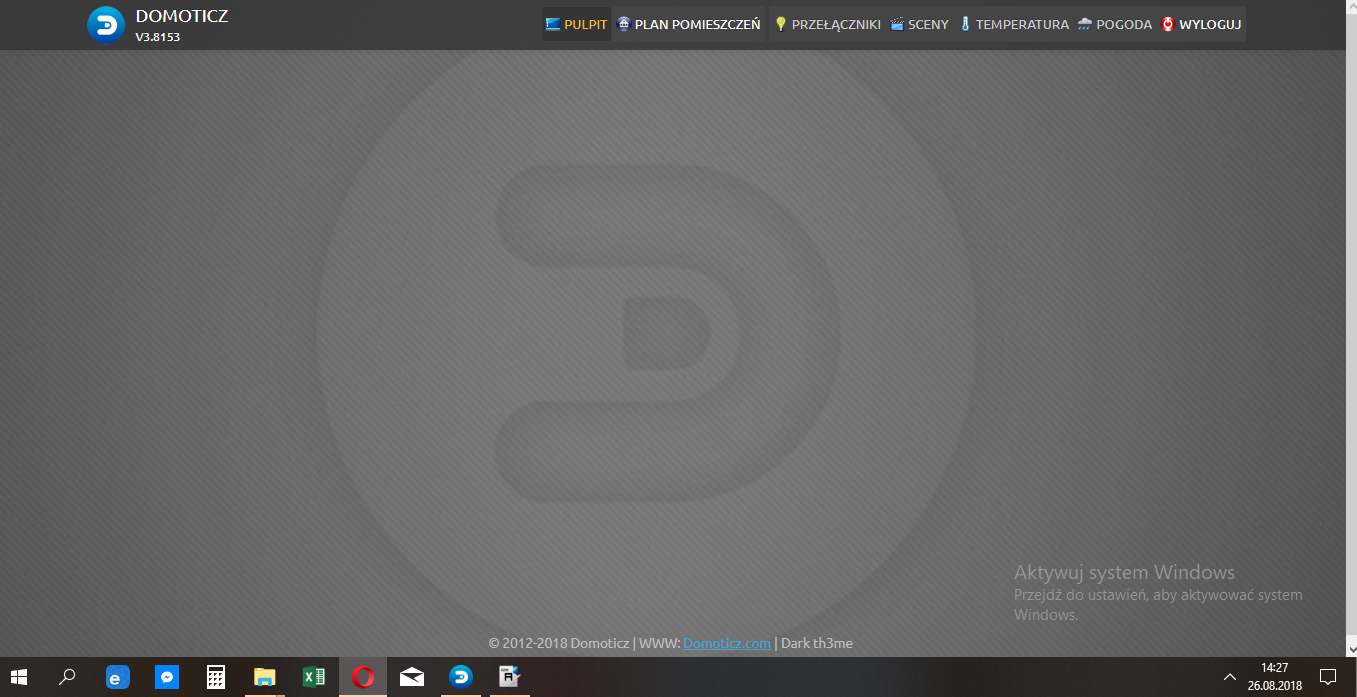Log out using Wyloguj

tap(1202, 25)
